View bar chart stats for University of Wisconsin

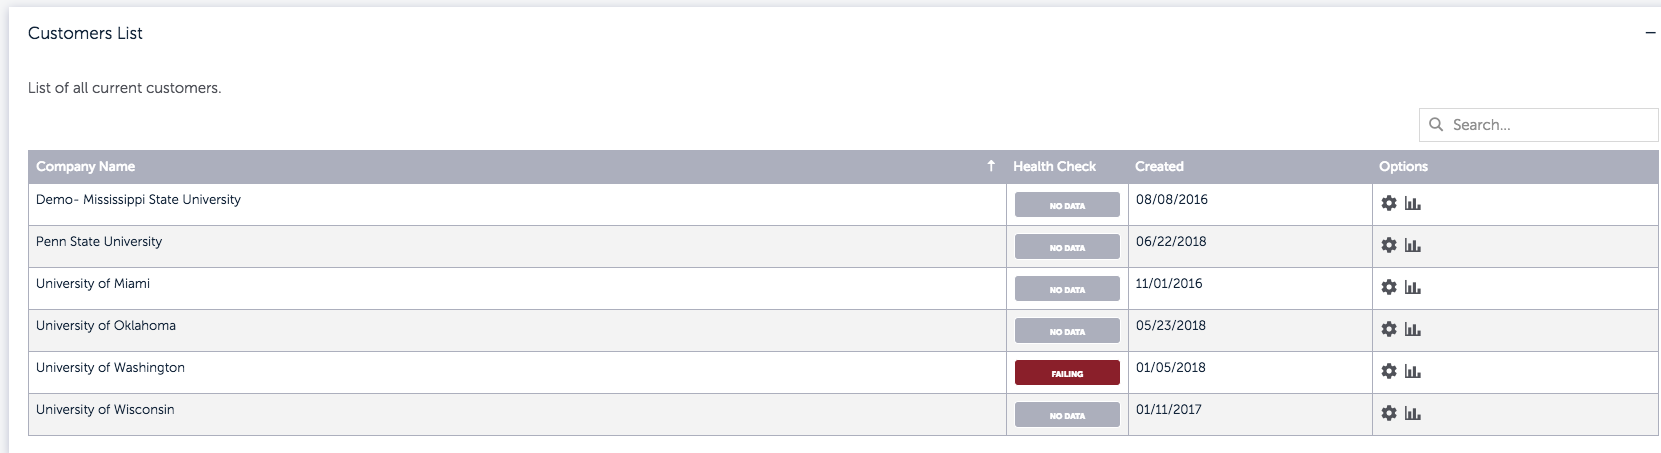(1413, 414)
